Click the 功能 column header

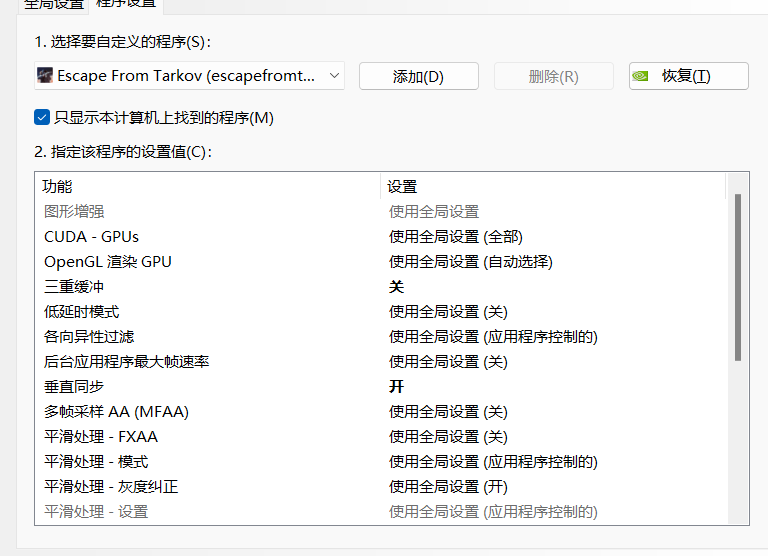pos(58,186)
